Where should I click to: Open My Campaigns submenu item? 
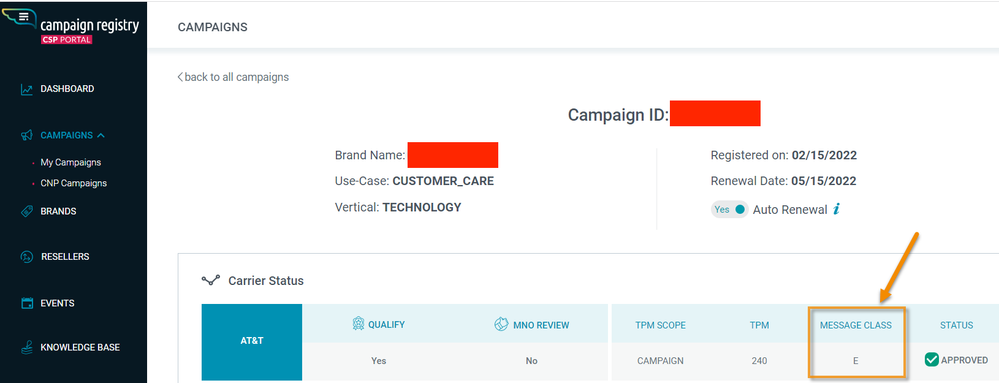coord(71,163)
